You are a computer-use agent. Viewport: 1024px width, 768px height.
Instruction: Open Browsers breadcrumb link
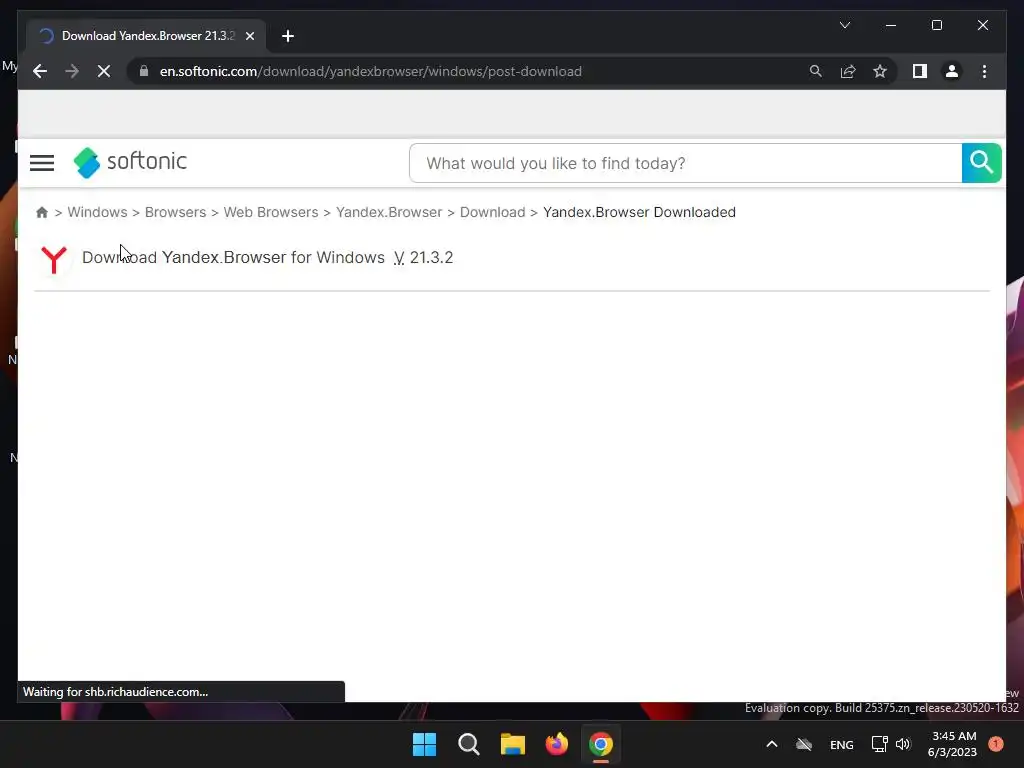175,212
